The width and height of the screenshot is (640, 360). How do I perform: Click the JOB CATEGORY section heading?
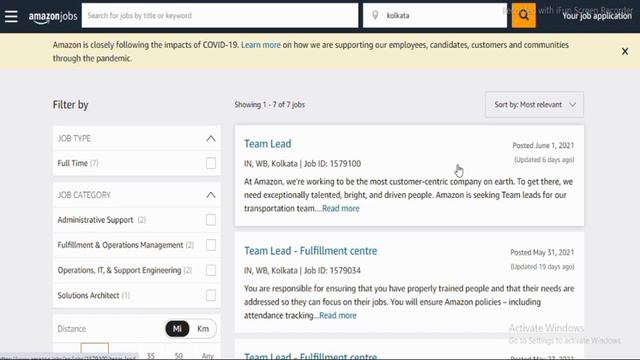click(84, 195)
